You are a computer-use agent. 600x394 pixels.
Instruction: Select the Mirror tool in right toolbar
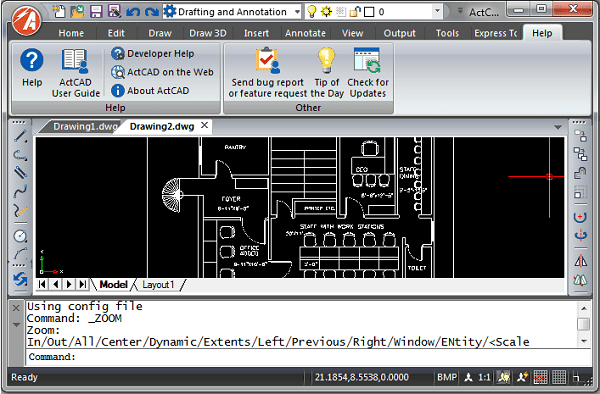580,261
